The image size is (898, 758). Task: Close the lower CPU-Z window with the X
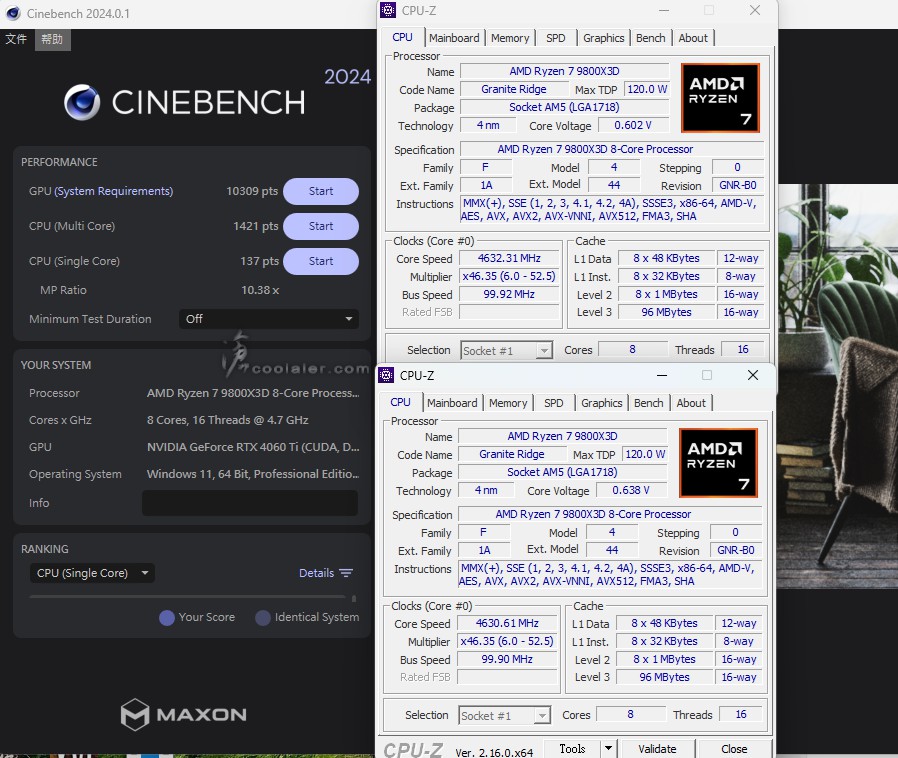[x=753, y=375]
